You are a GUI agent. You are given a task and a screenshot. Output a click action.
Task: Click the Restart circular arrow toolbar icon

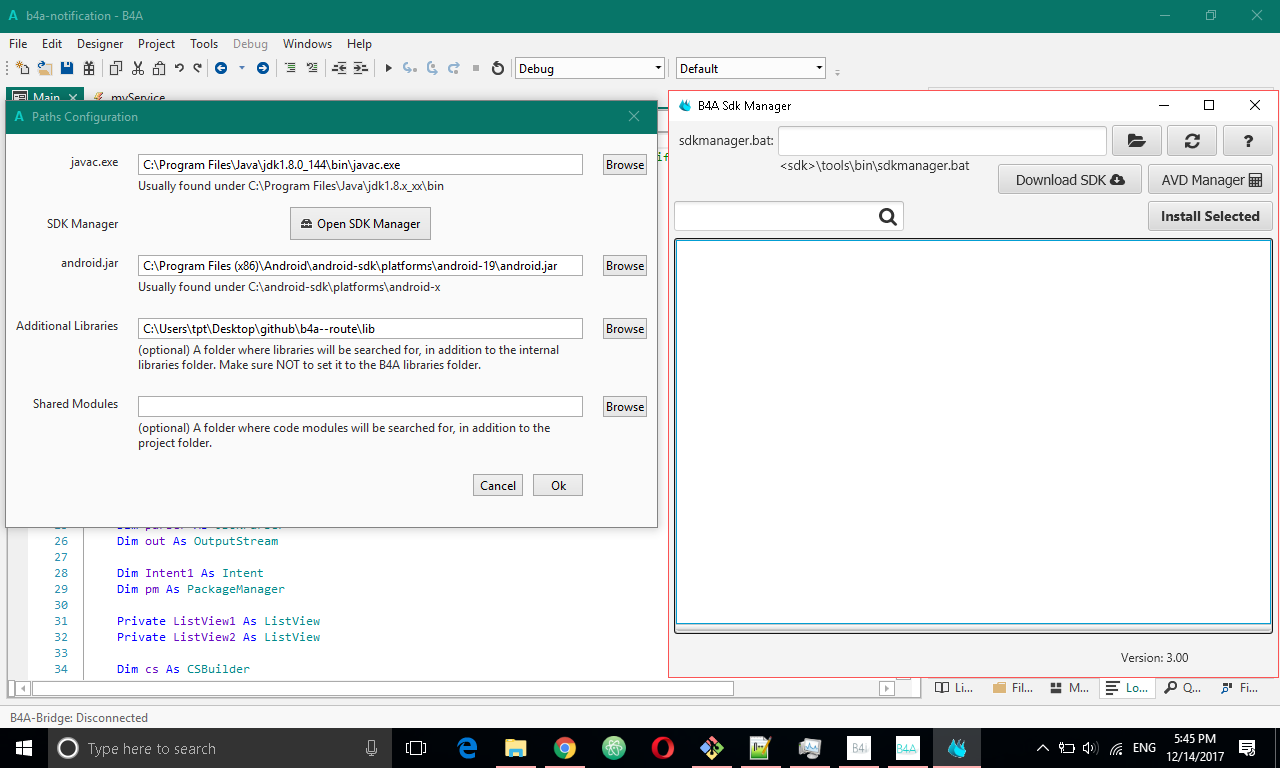(499, 68)
